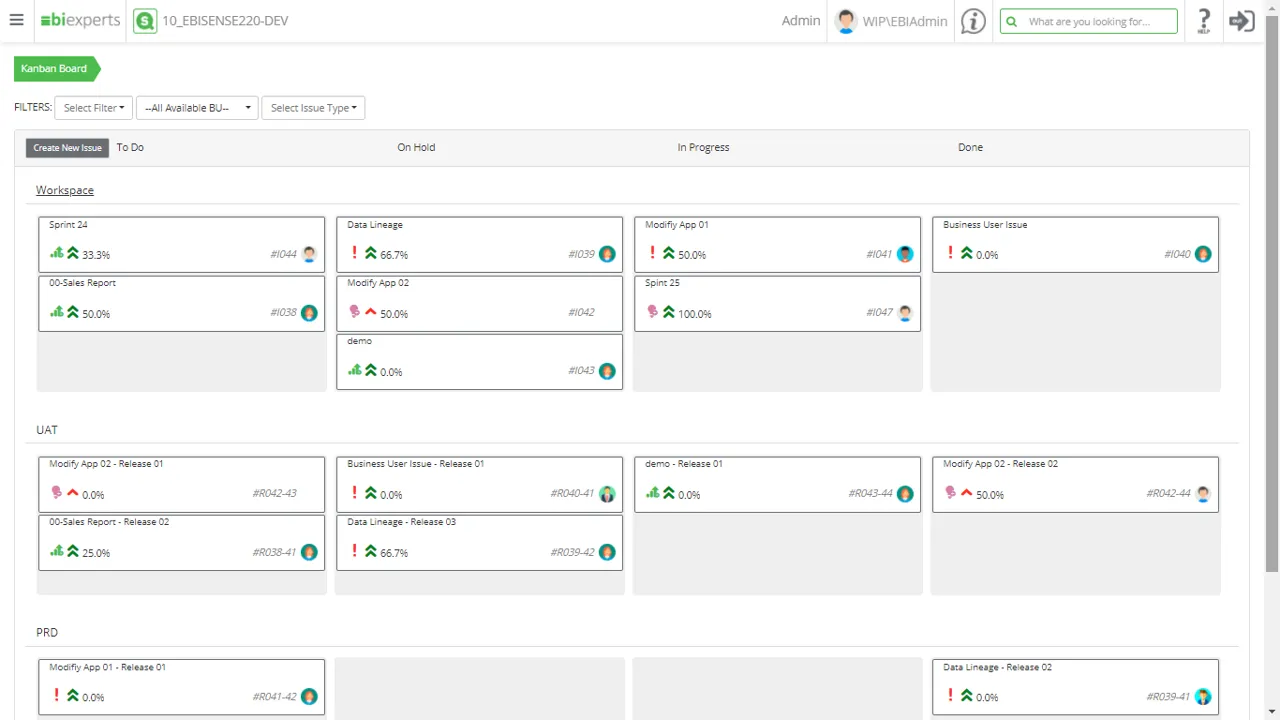Click the green bars icon on Sprint 24 card
The width and height of the screenshot is (1280, 720).
click(x=57, y=253)
